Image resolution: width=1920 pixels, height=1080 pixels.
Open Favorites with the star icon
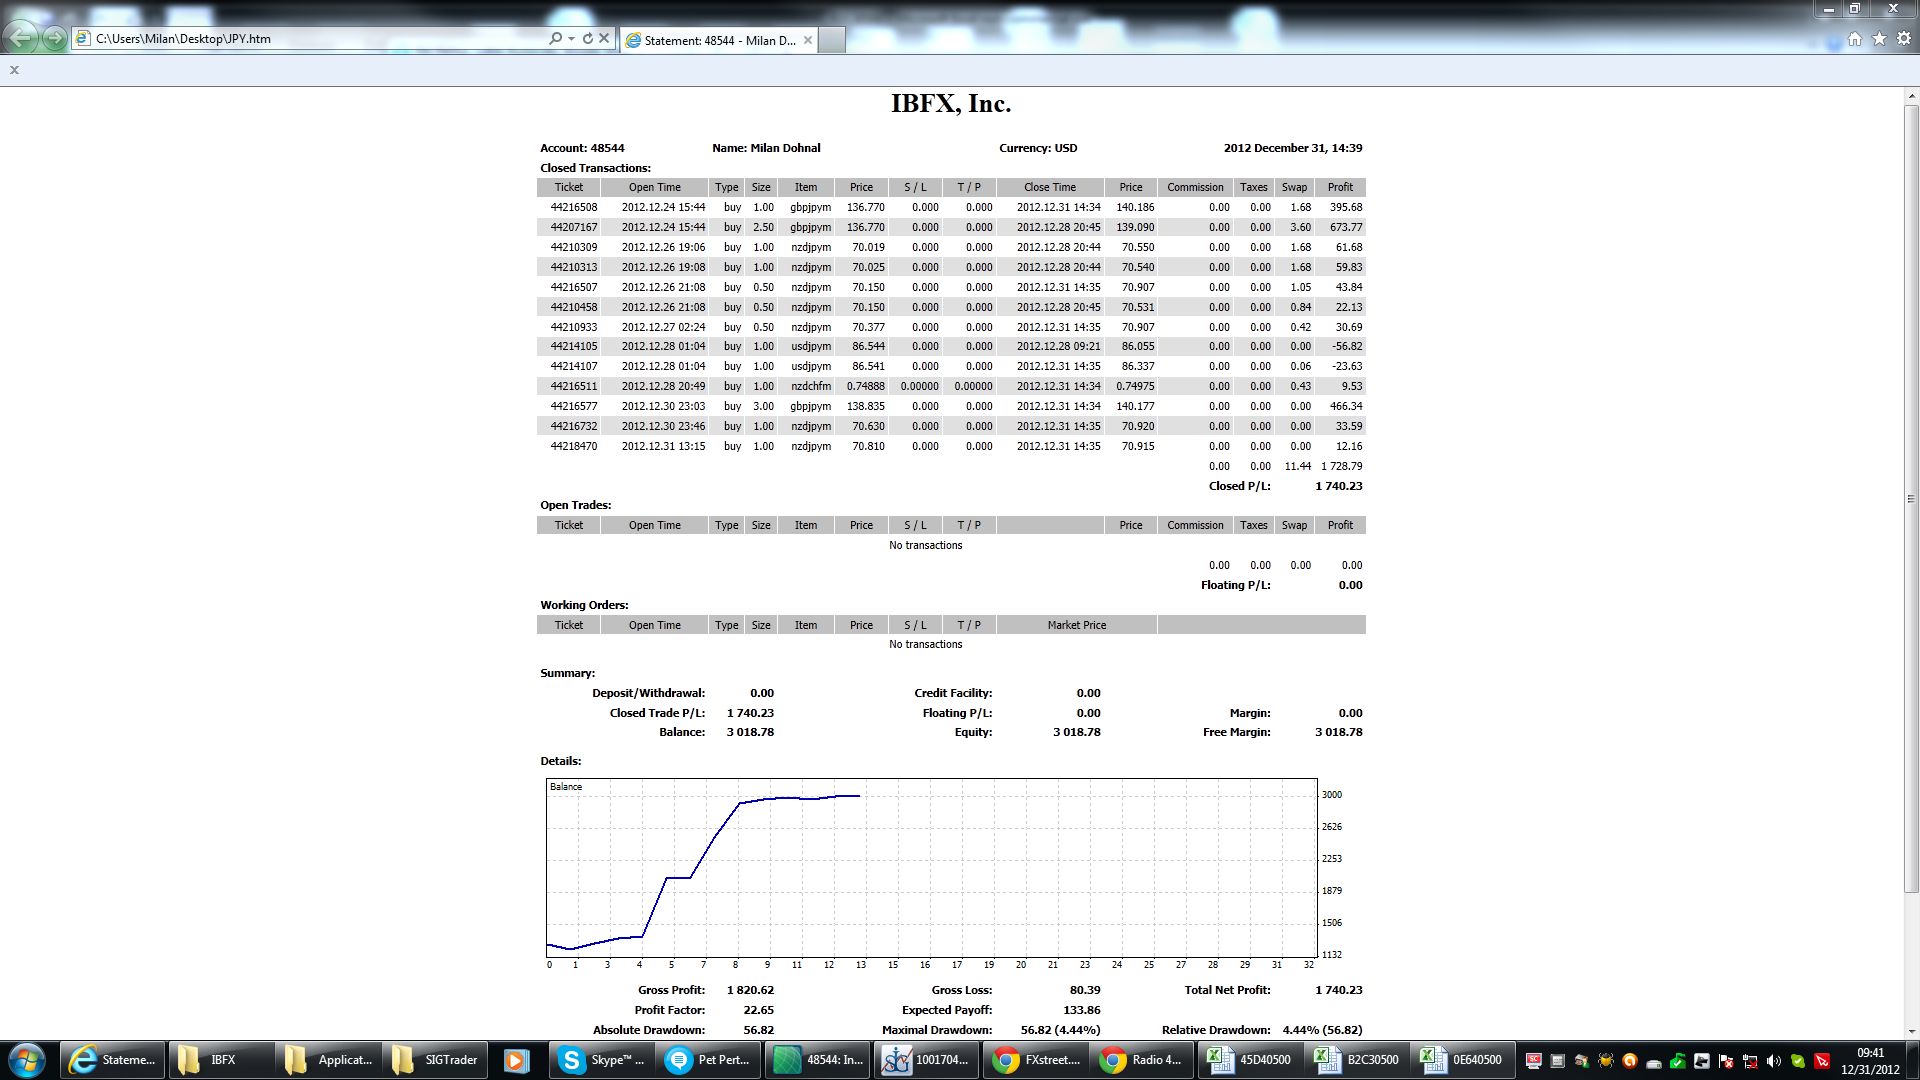click(1879, 39)
